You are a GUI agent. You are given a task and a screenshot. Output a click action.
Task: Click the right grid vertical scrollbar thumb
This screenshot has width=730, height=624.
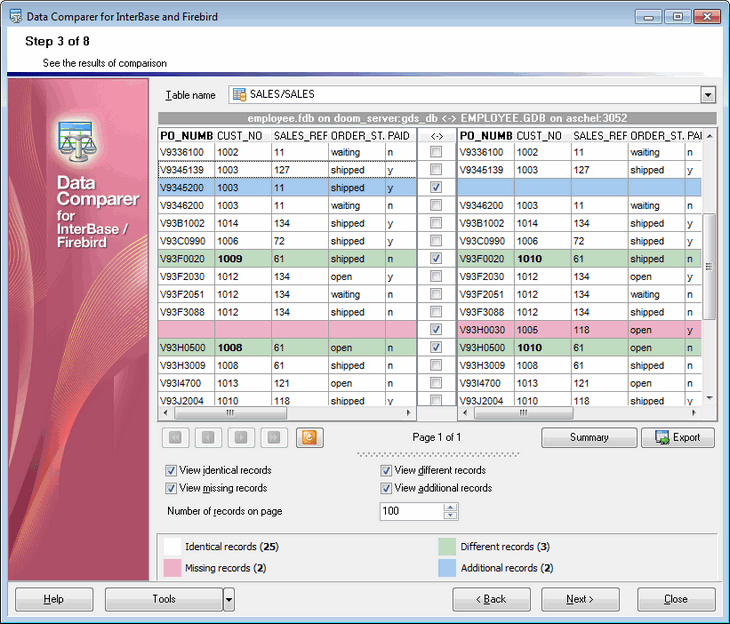click(709, 266)
